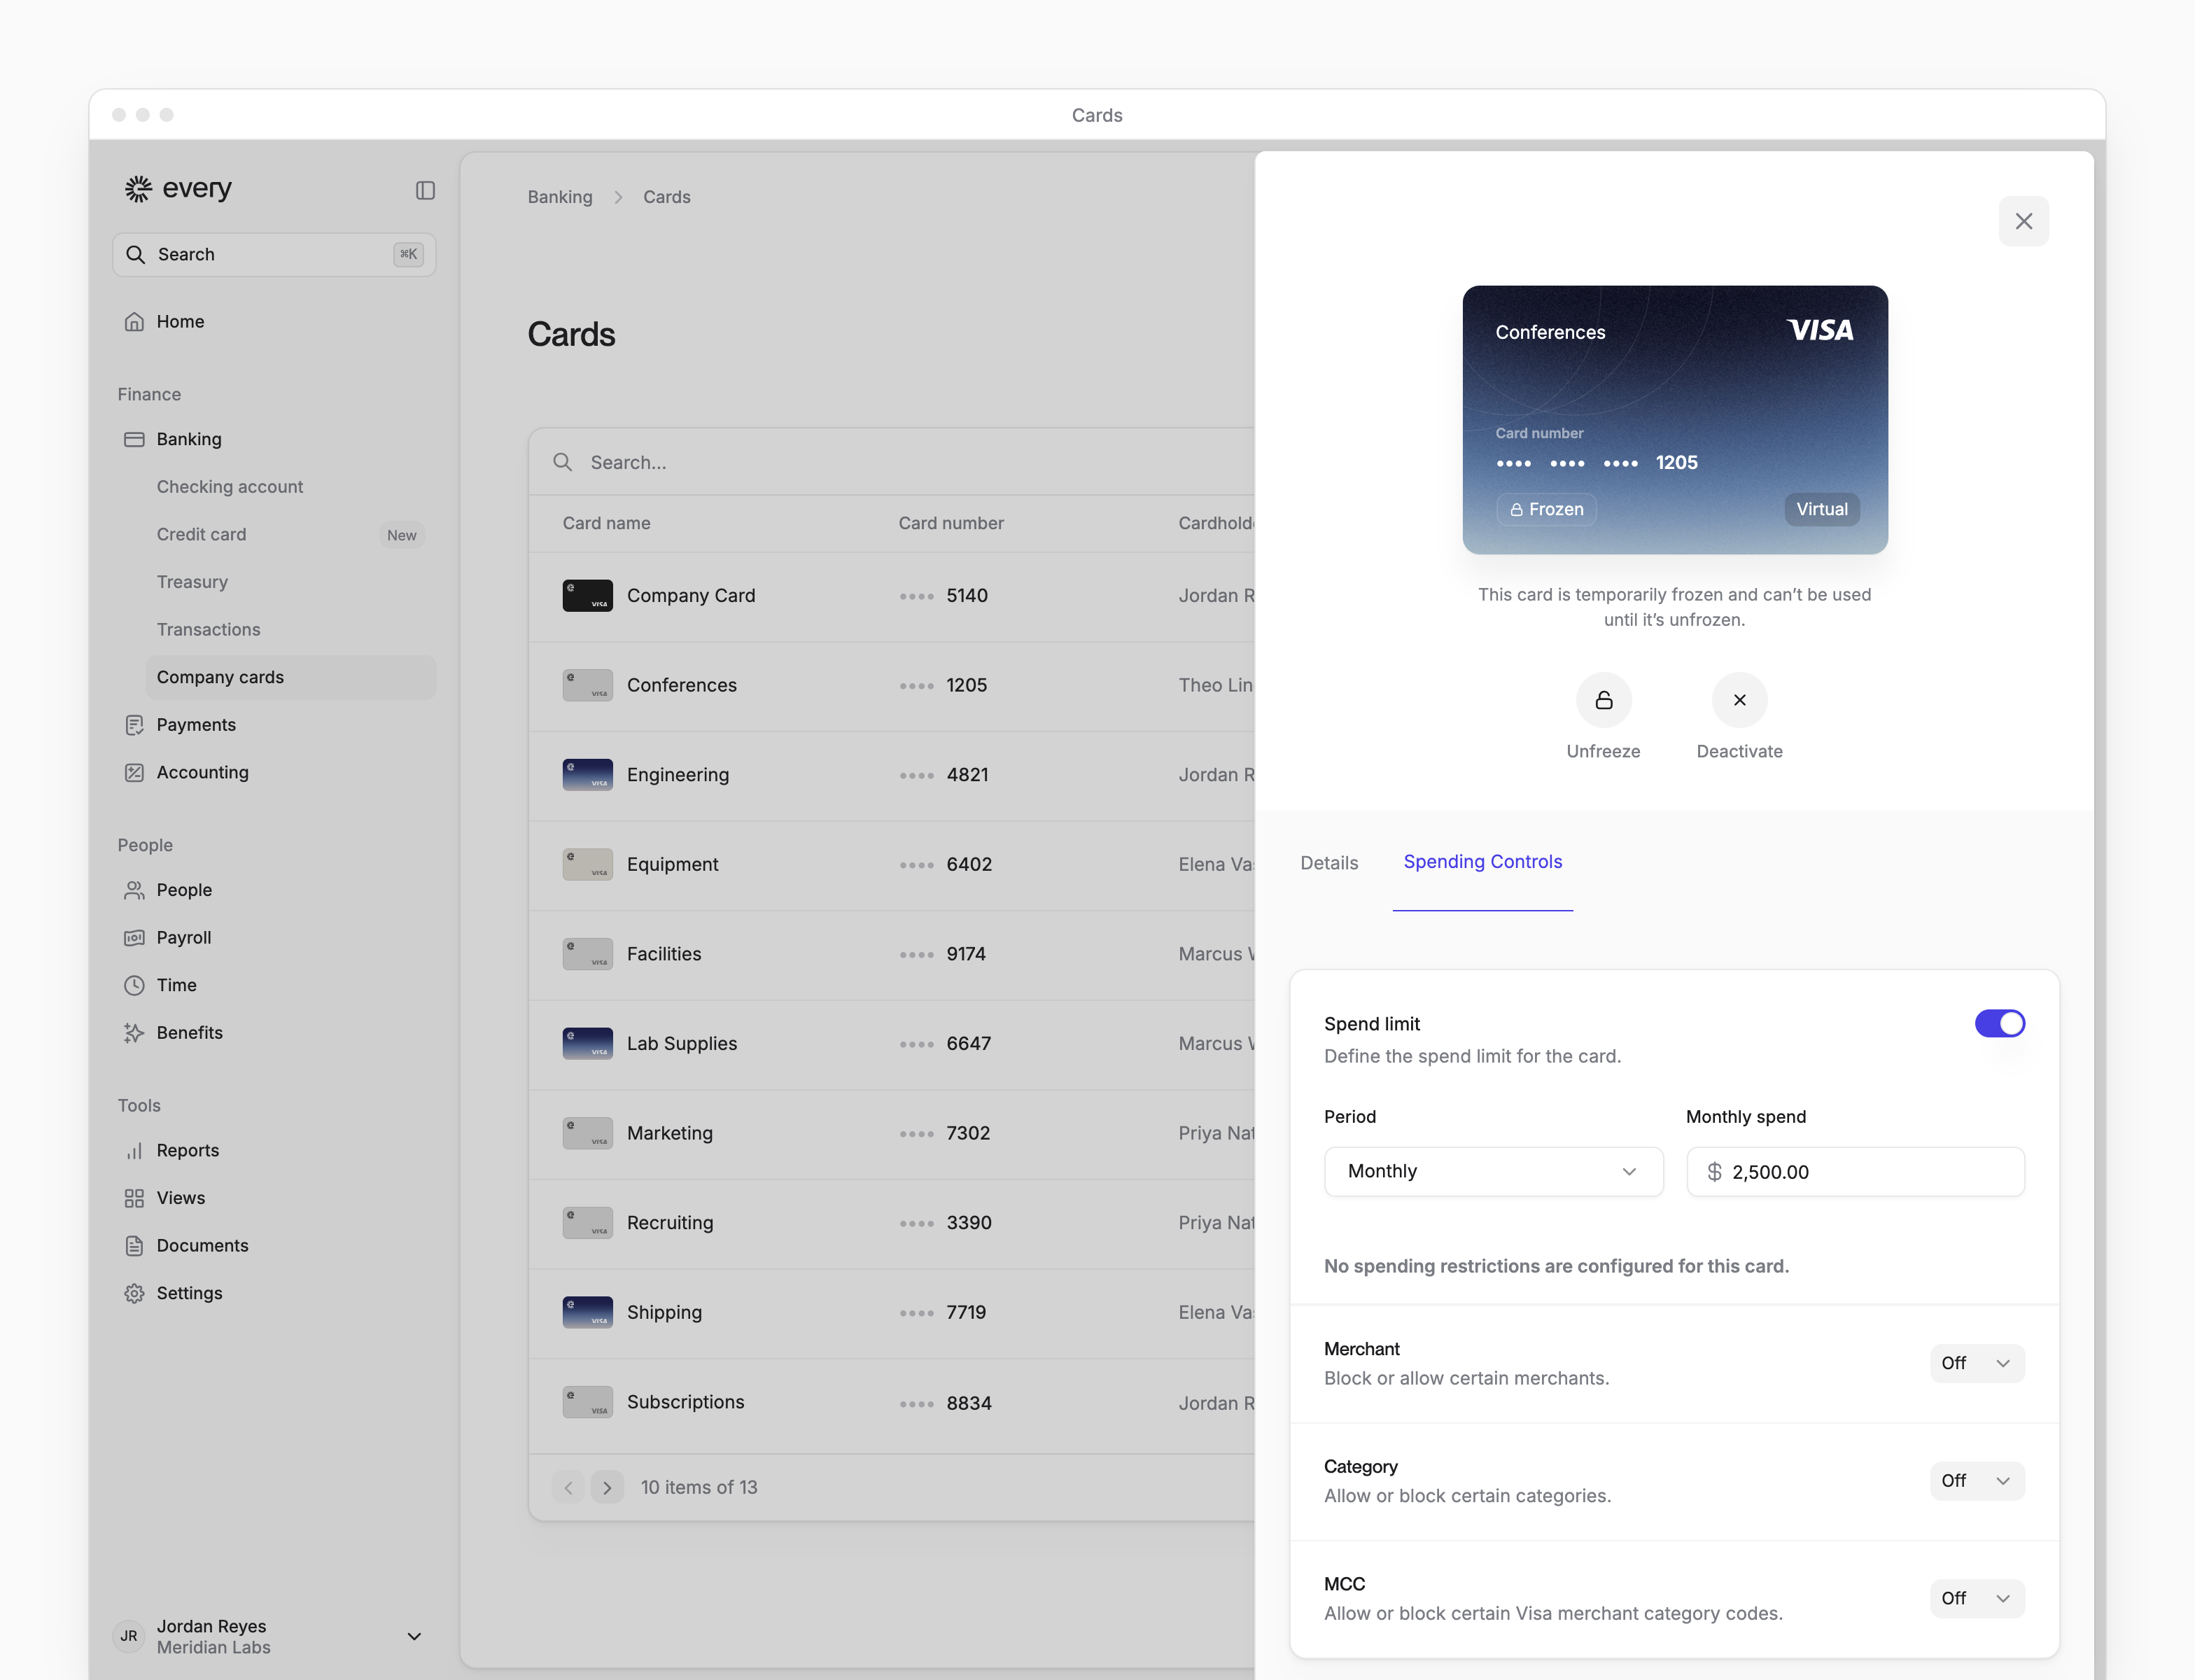Open Transactions in sidebar

(290, 629)
